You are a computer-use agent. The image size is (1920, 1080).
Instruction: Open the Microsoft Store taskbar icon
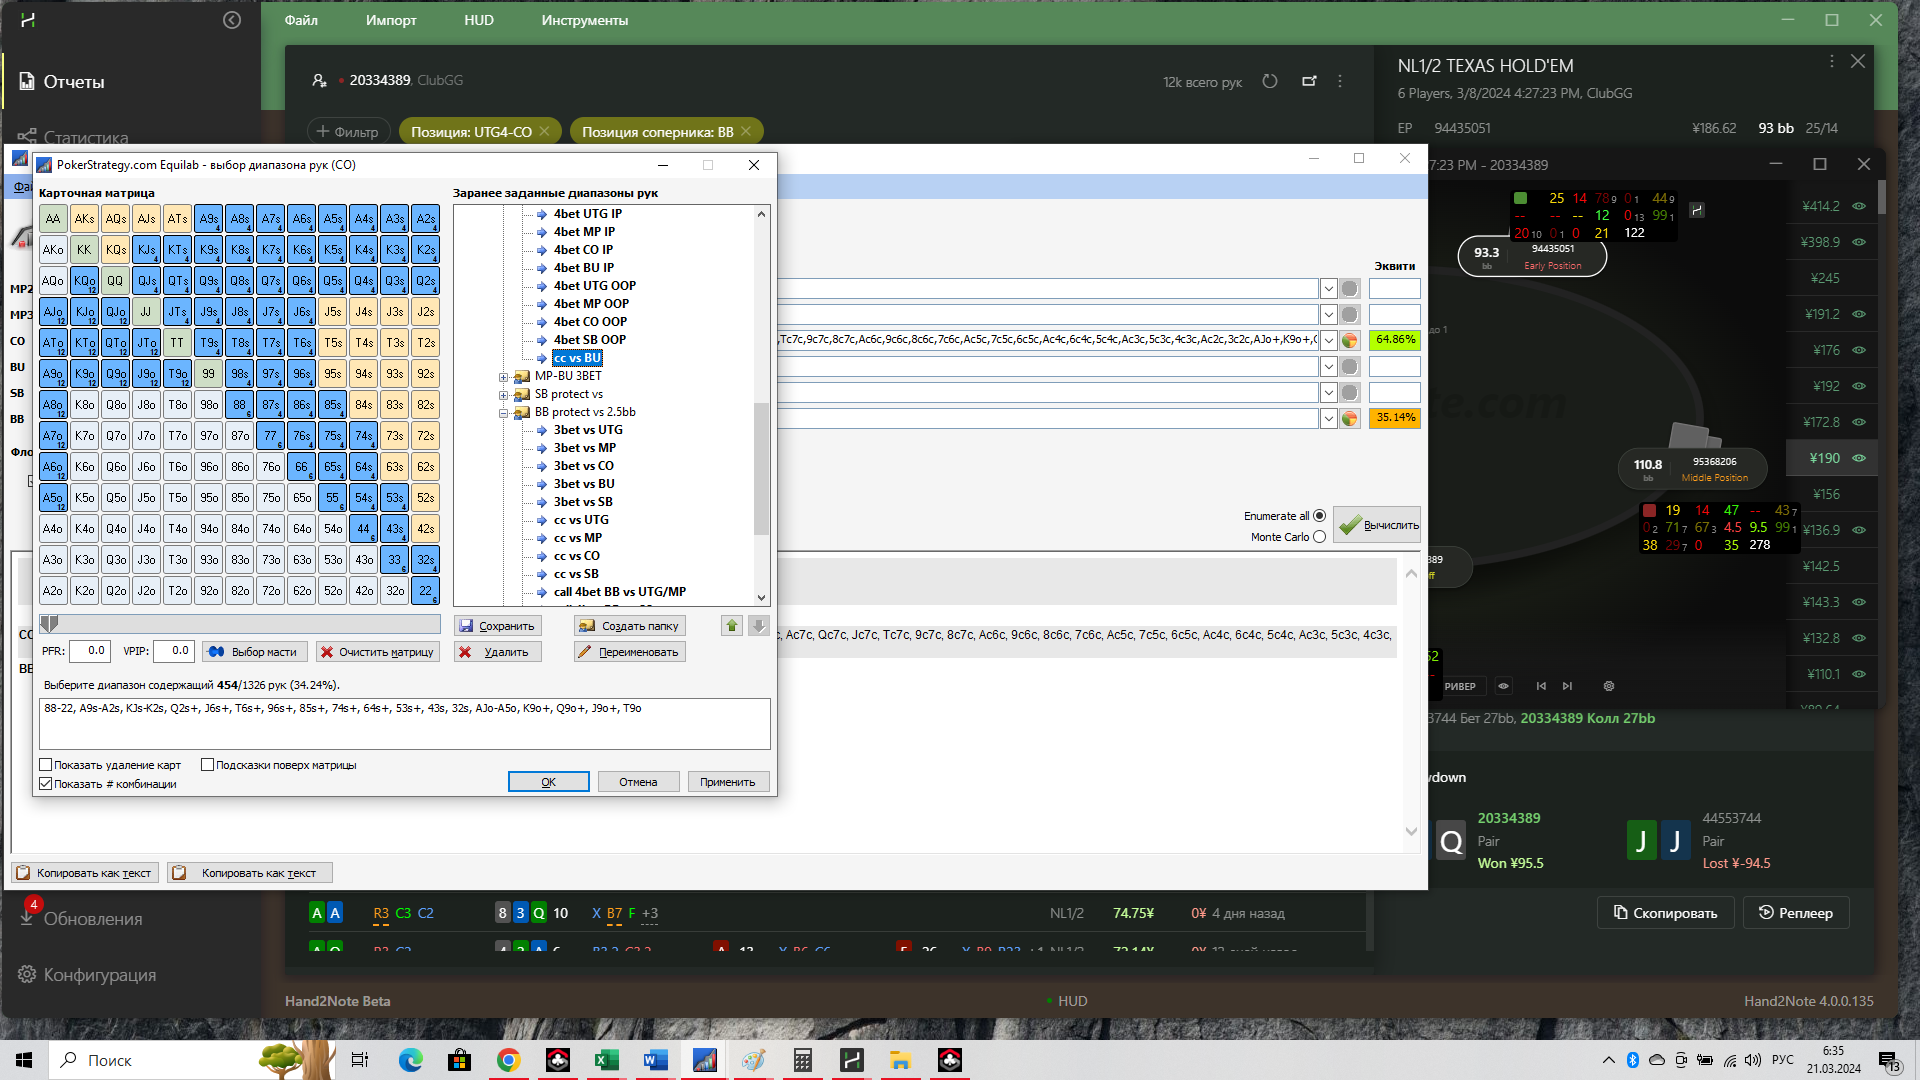(x=460, y=1060)
